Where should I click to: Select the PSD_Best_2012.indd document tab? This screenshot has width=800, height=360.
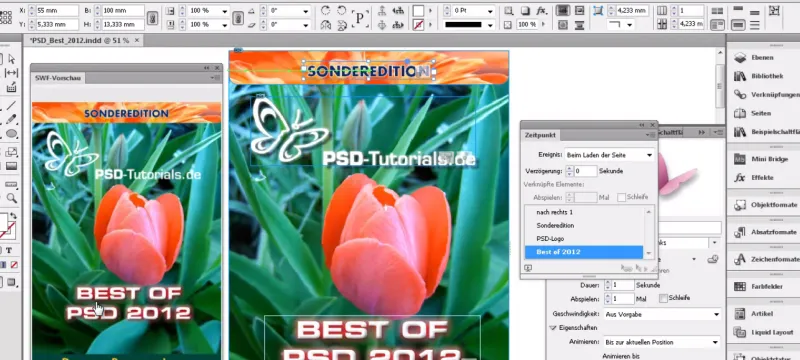[x=80, y=40]
